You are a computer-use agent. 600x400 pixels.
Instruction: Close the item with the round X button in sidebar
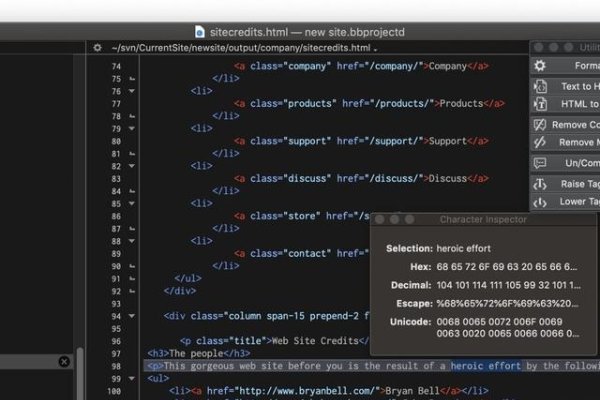(x=64, y=361)
